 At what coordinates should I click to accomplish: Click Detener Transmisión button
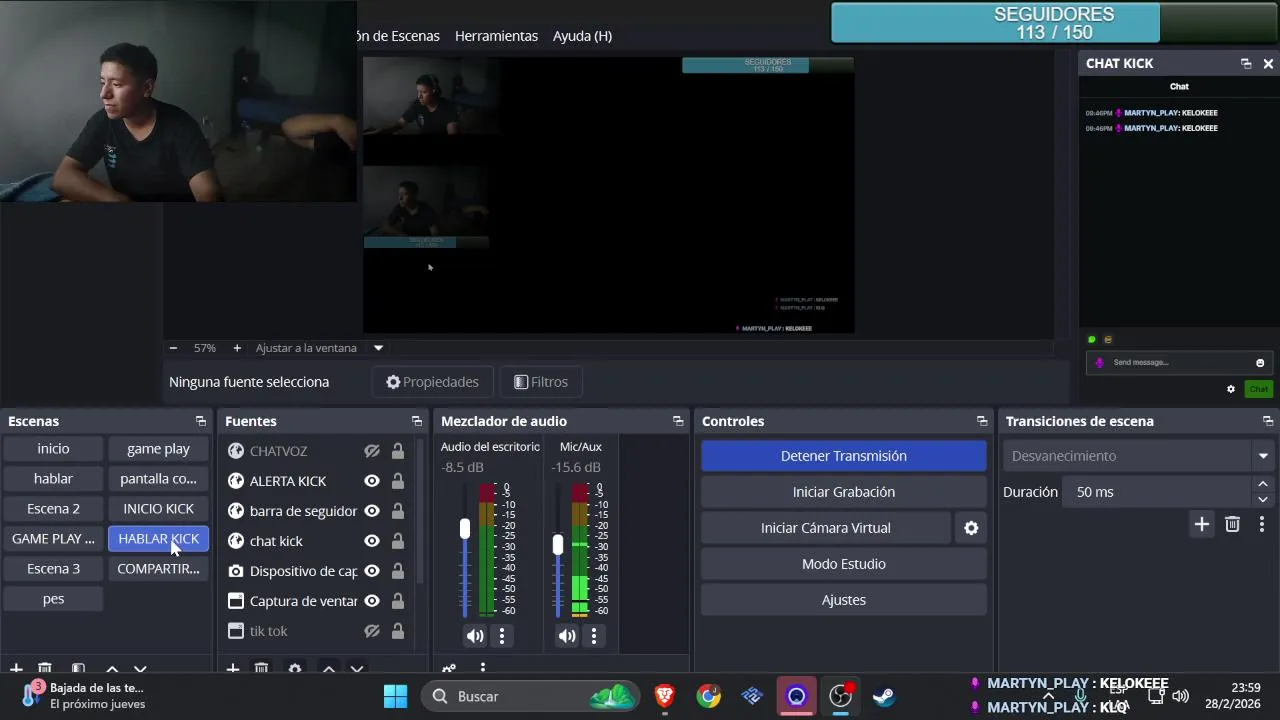point(844,456)
